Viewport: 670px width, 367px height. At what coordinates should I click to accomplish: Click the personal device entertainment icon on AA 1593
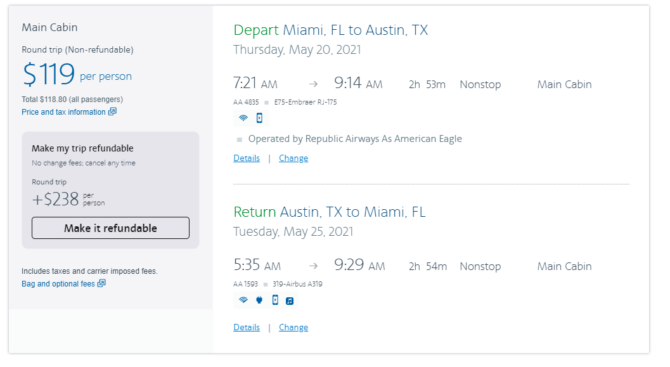275,300
